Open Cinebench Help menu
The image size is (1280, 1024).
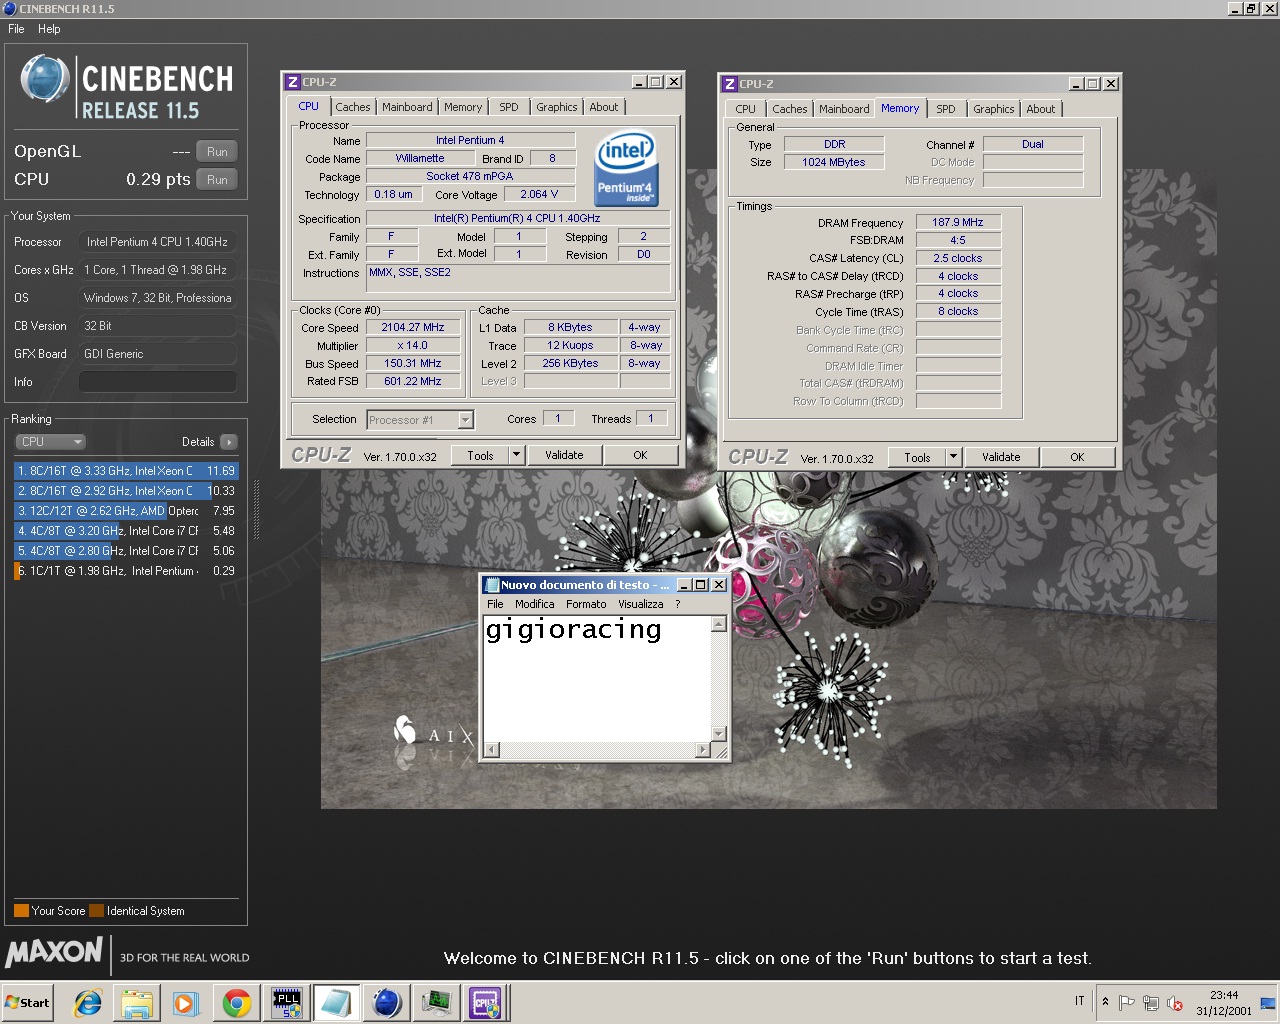pyautogui.click(x=49, y=29)
